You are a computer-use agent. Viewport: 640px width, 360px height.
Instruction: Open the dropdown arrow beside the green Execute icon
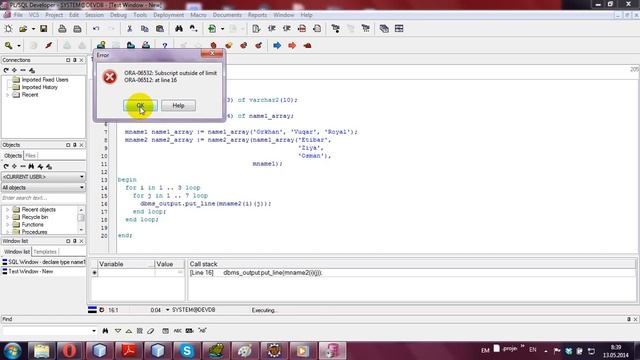click(222, 29)
